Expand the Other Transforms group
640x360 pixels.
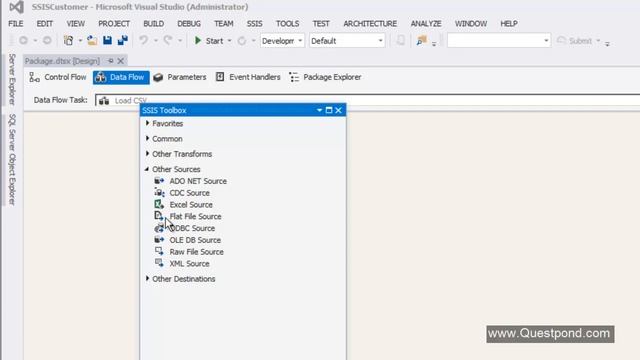[x=147, y=154]
